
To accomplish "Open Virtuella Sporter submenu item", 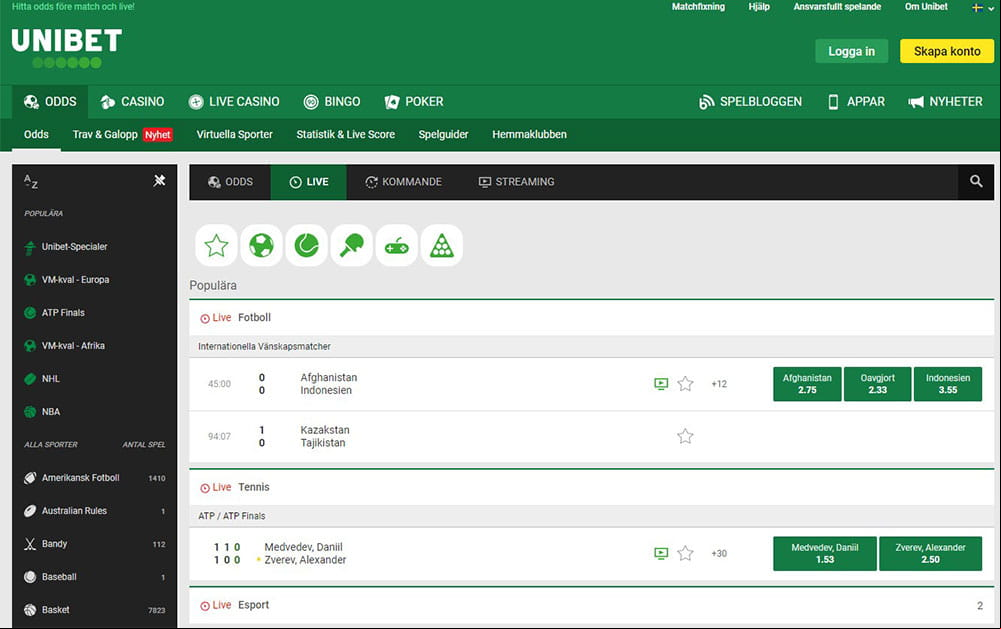I will tap(234, 134).
